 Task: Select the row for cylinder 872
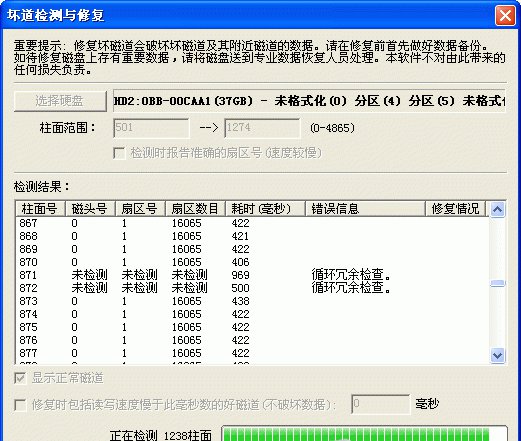click(252, 288)
